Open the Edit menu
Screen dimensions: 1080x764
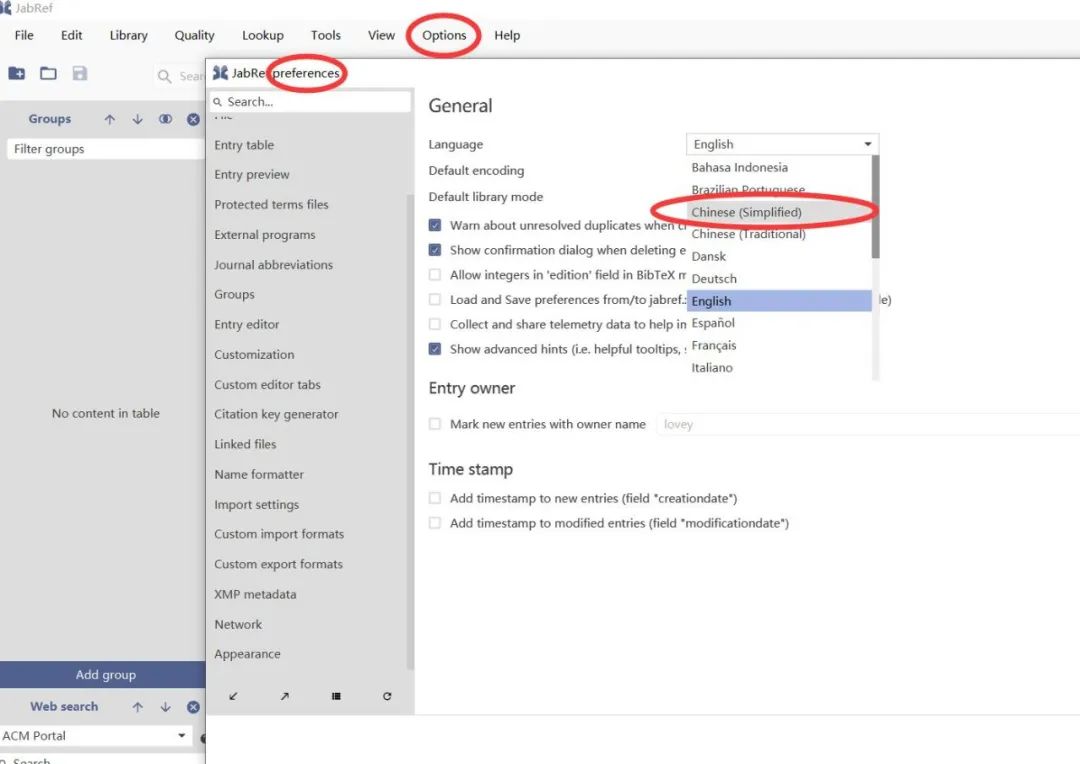72,35
